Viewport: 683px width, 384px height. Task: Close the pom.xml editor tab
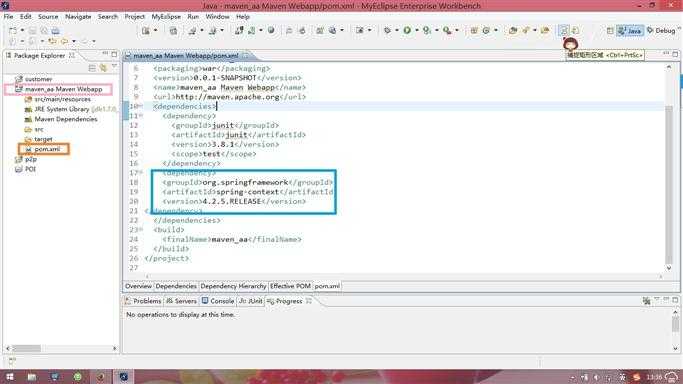pyautogui.click(x=246, y=56)
